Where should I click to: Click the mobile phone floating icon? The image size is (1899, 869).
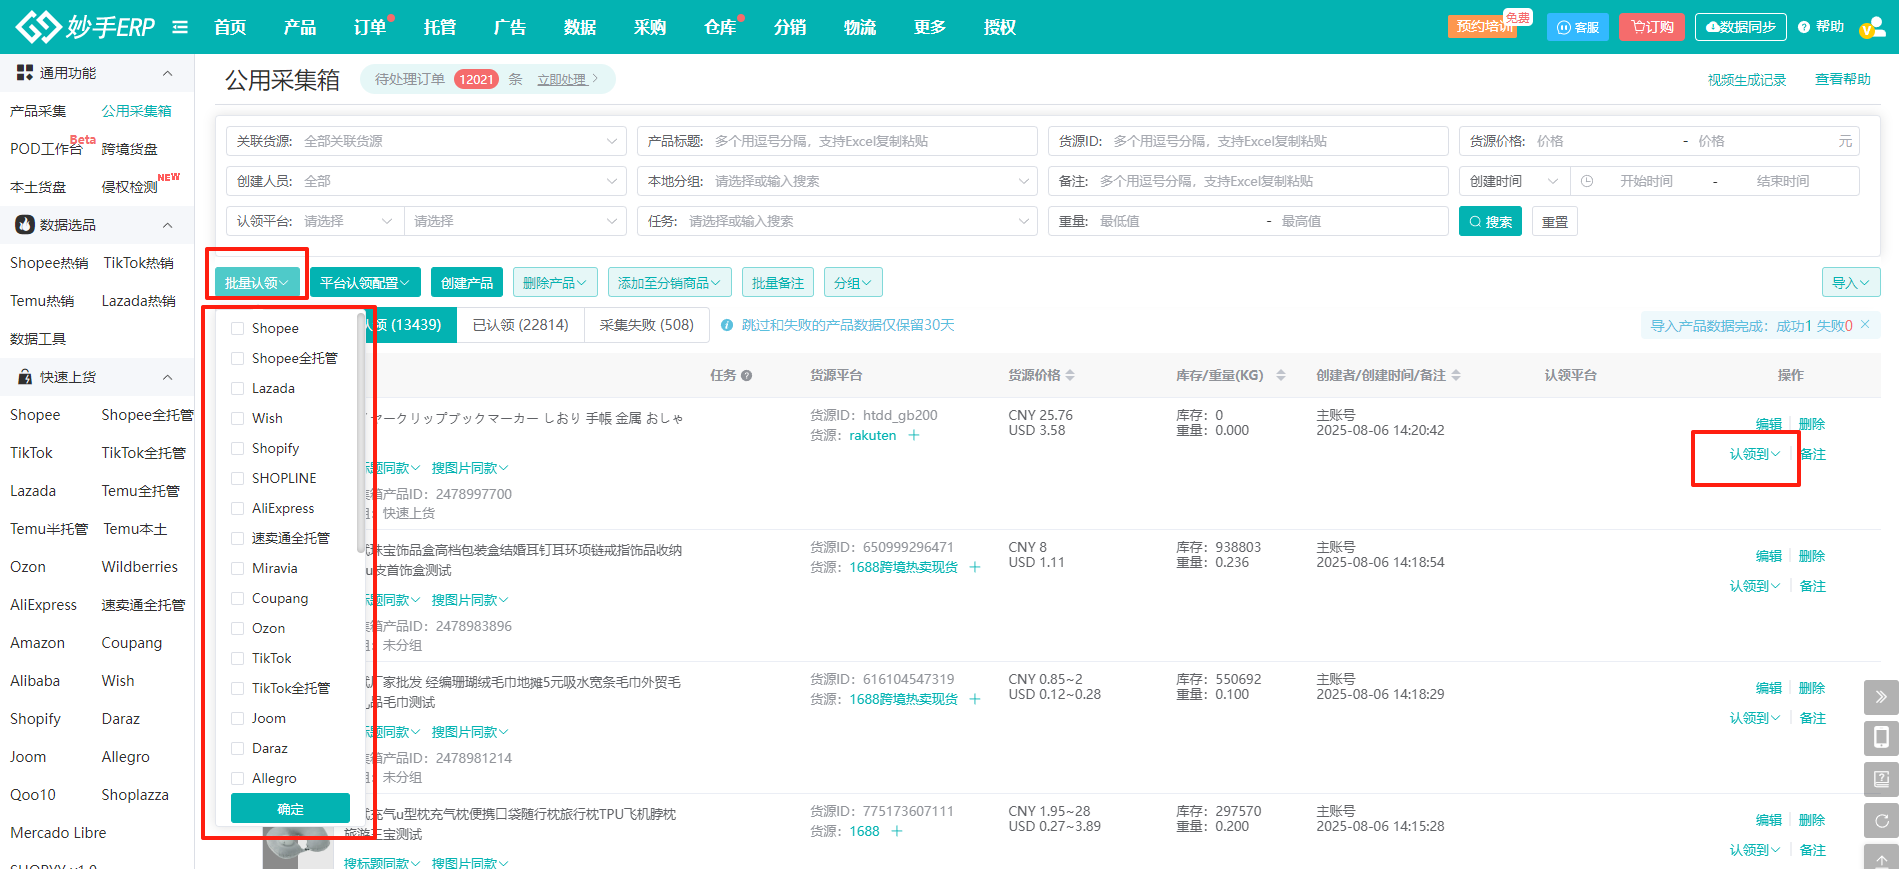[x=1881, y=738]
